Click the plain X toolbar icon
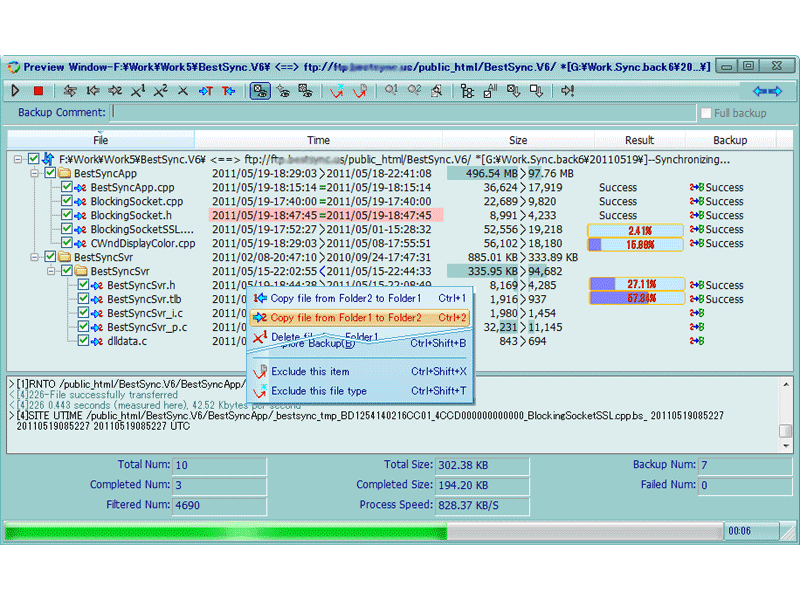The height and width of the screenshot is (600, 800). pyautogui.click(x=182, y=91)
